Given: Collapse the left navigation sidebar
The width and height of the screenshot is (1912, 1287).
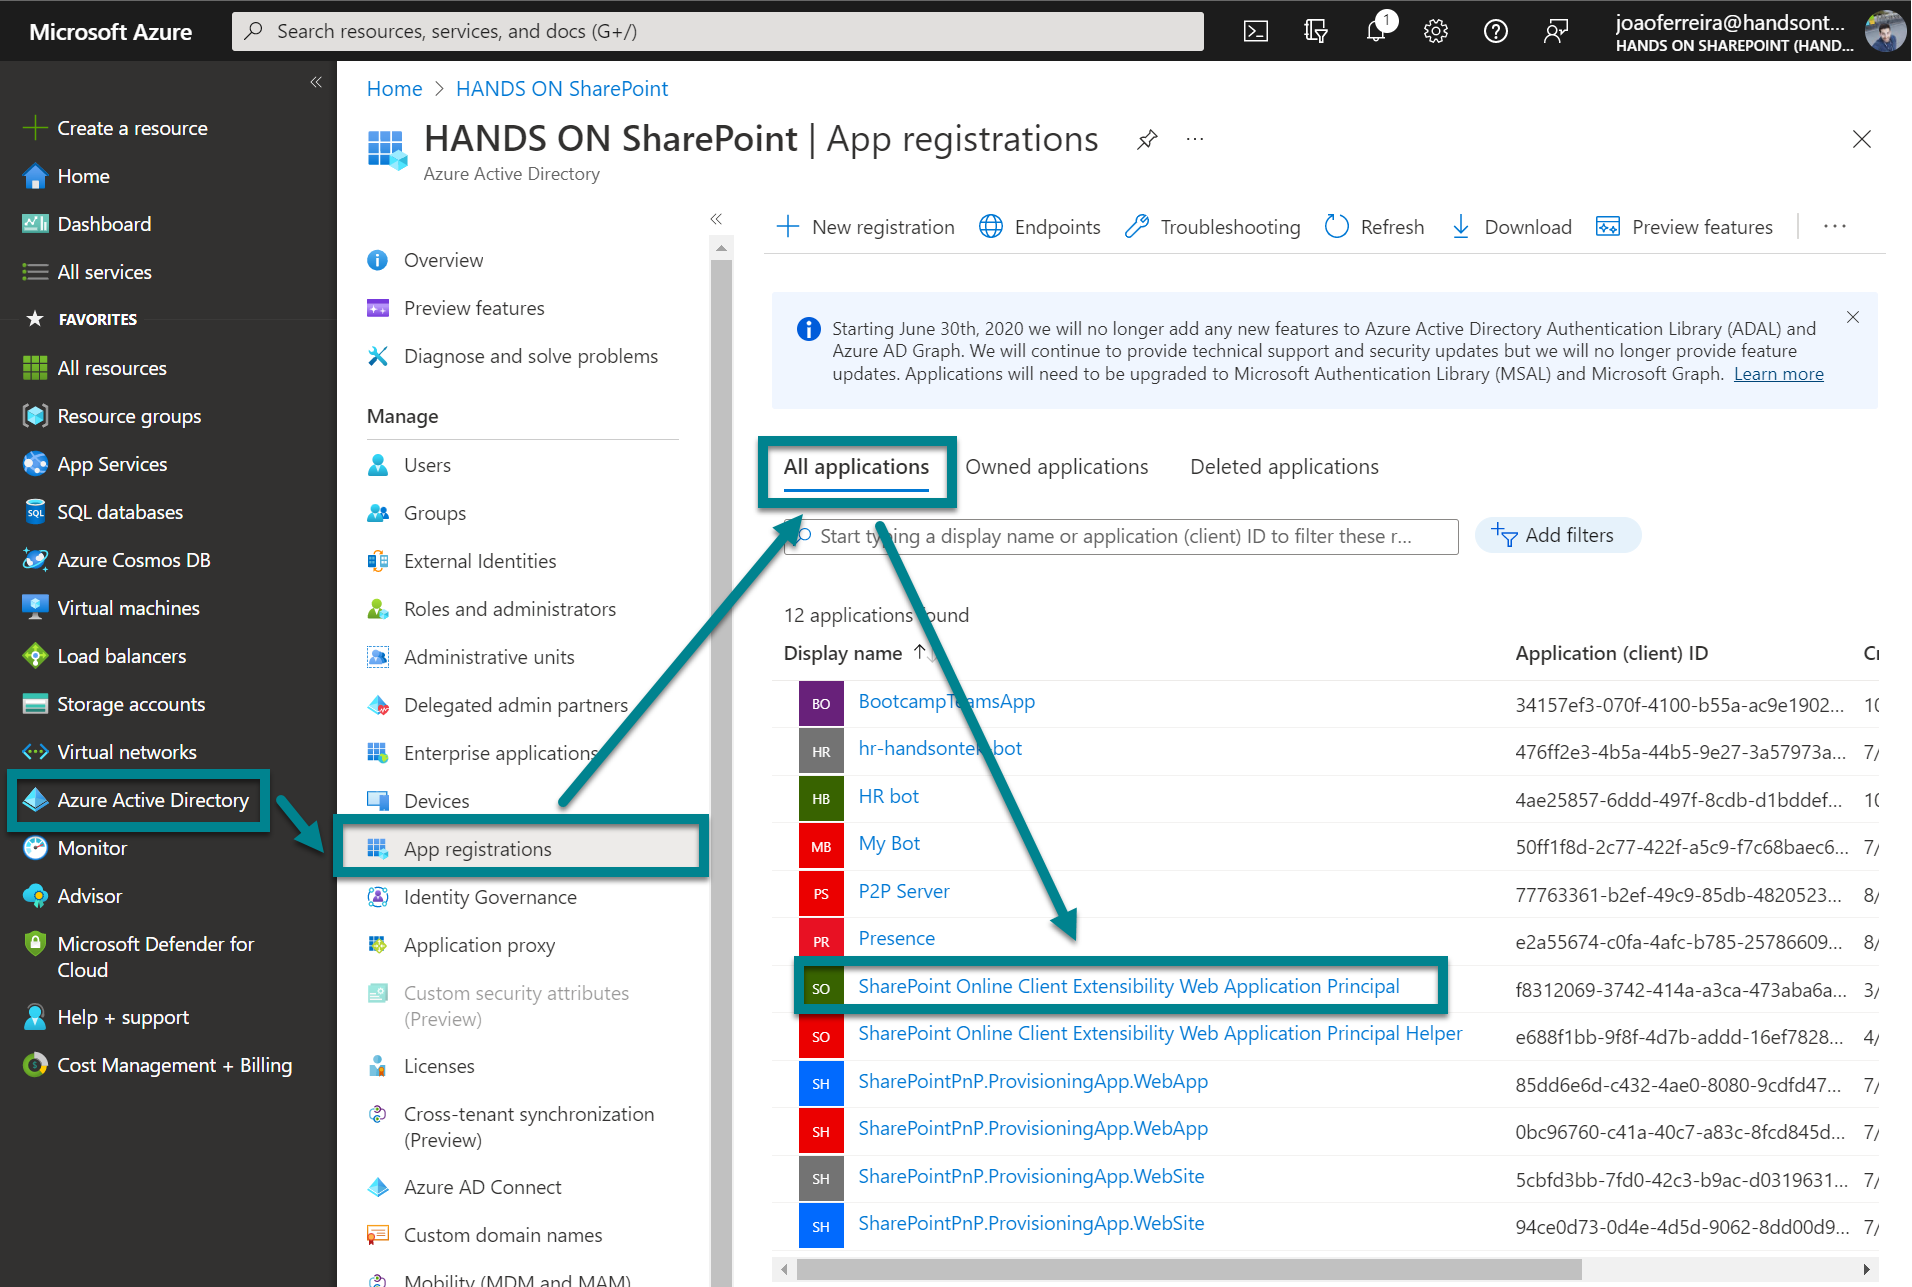Looking at the screenshot, I should [316, 82].
